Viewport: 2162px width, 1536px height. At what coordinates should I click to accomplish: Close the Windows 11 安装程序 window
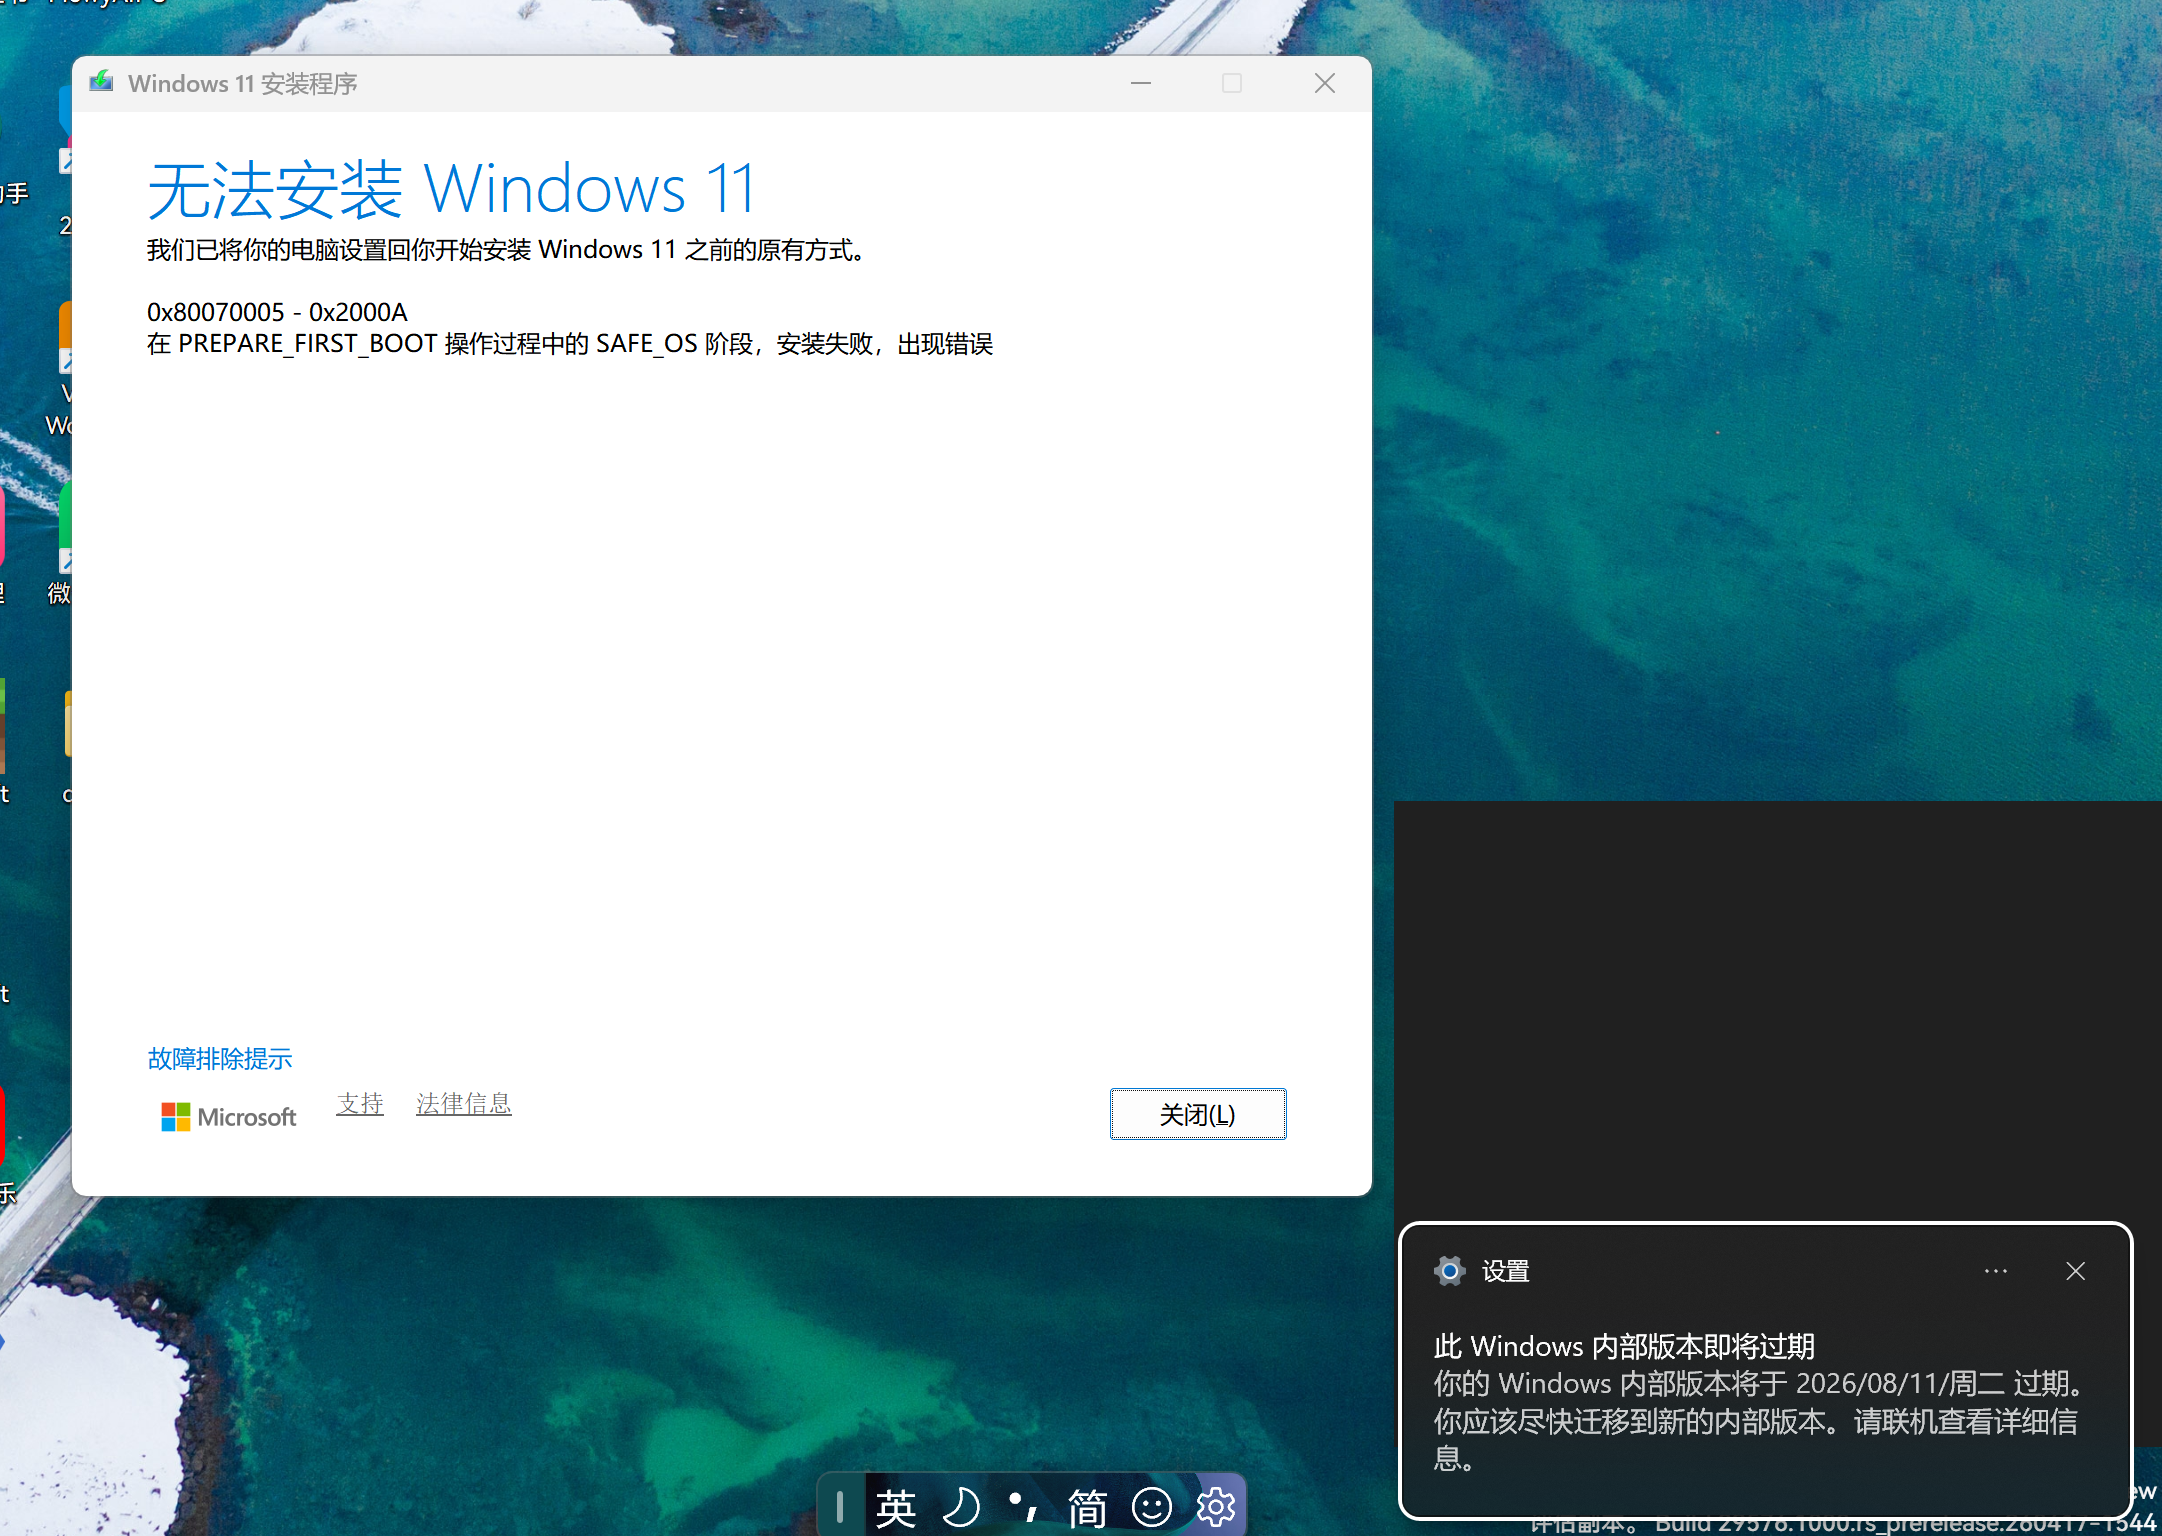click(1325, 83)
